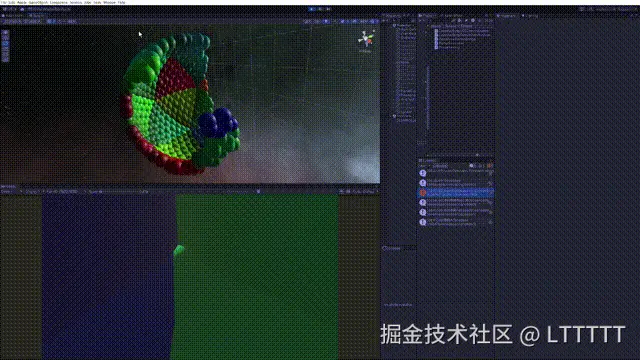
Task: Open the Game view aspect ratio dropdown
Action: (x=61, y=191)
